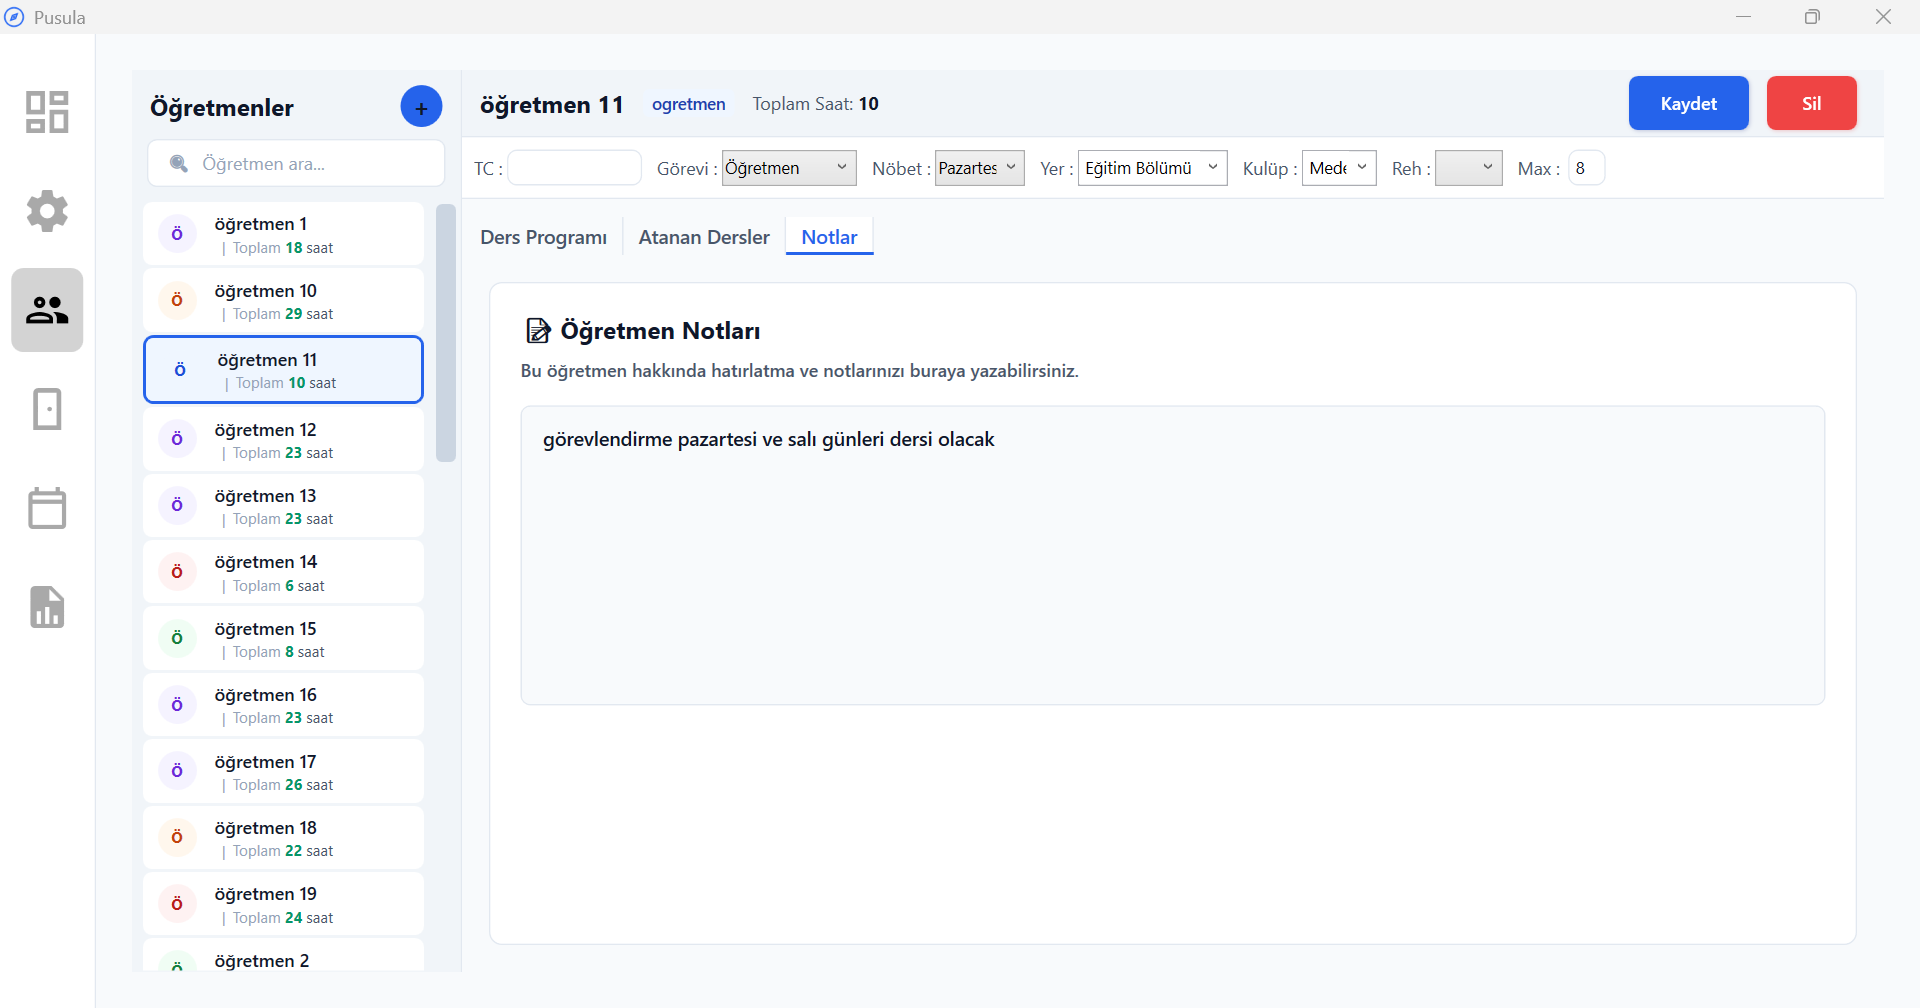This screenshot has height=1008, width=1920.
Task: Open the Kulüp dropdown
Action: pyautogui.click(x=1339, y=168)
